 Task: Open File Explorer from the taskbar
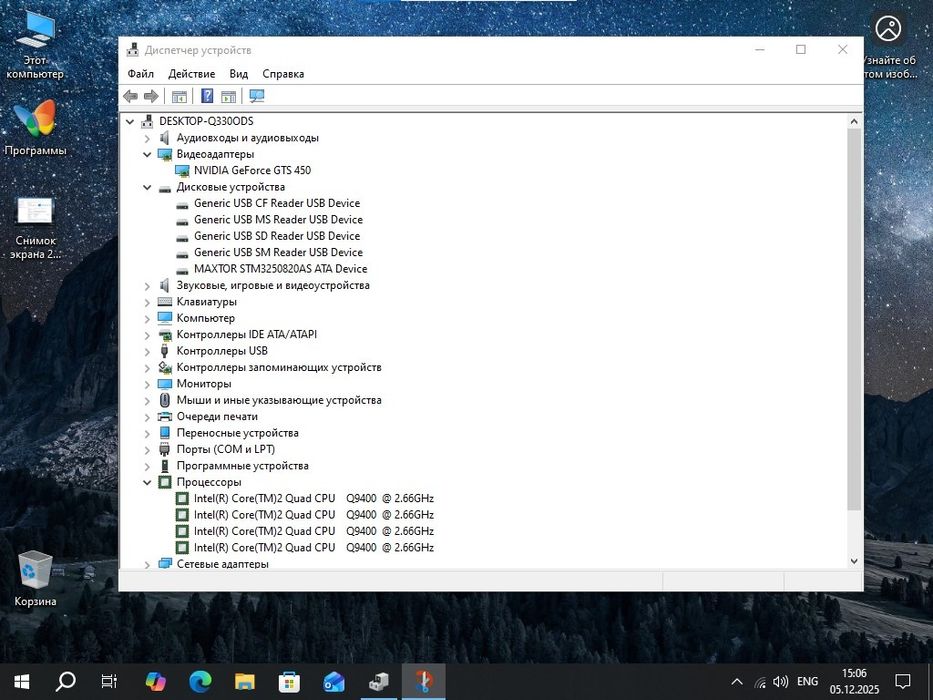[245, 682]
